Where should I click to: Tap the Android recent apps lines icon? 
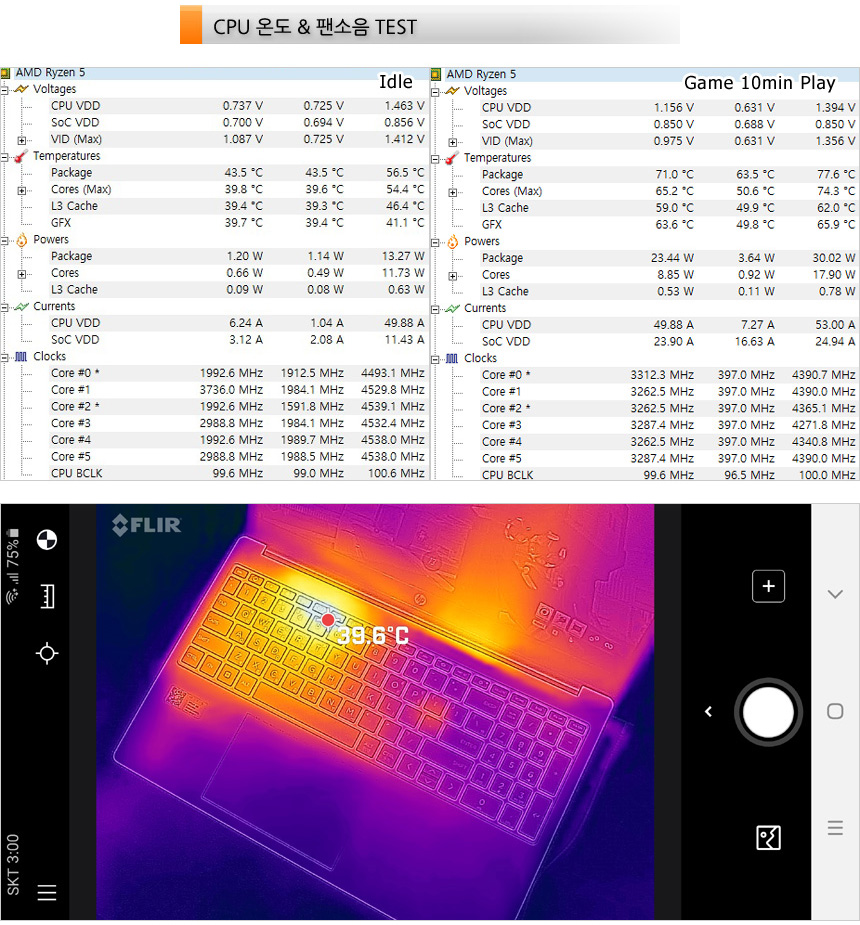pyautogui.click(x=835, y=828)
